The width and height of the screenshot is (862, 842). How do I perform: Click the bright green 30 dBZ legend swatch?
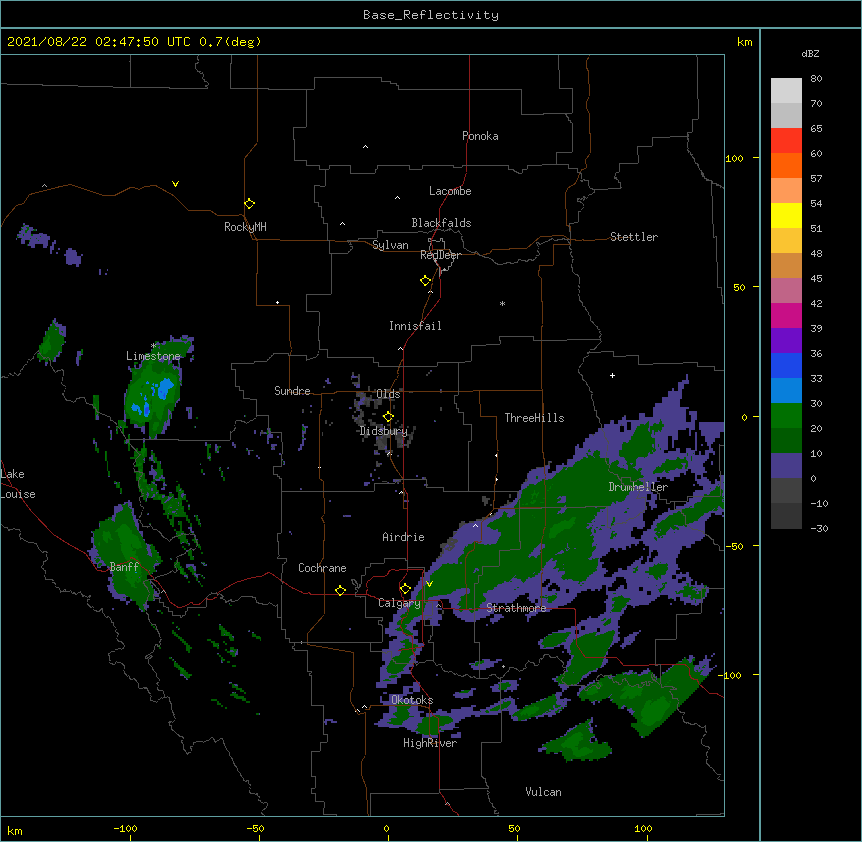coord(786,416)
